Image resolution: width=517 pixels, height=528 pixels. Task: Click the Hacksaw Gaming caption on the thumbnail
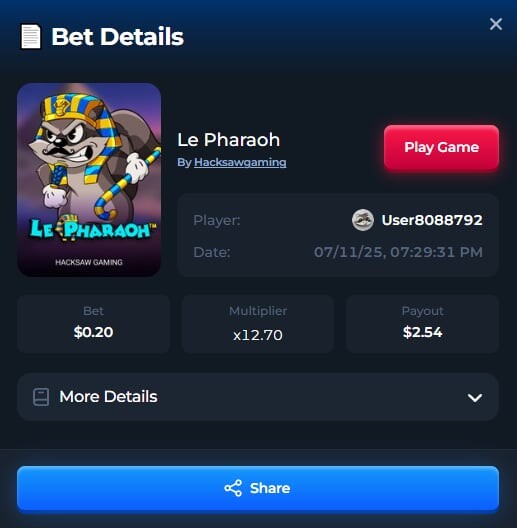(x=89, y=262)
